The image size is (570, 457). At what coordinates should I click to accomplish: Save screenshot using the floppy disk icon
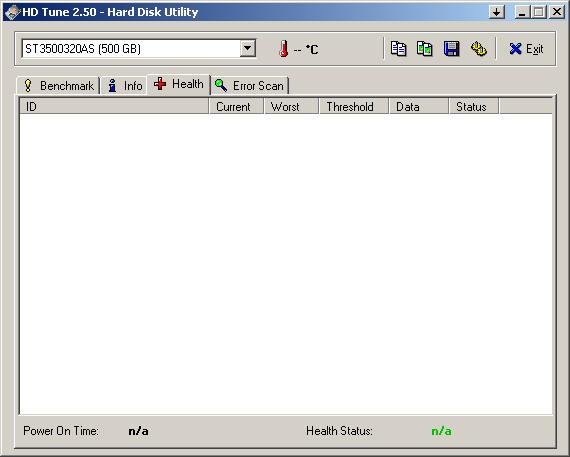coord(451,48)
